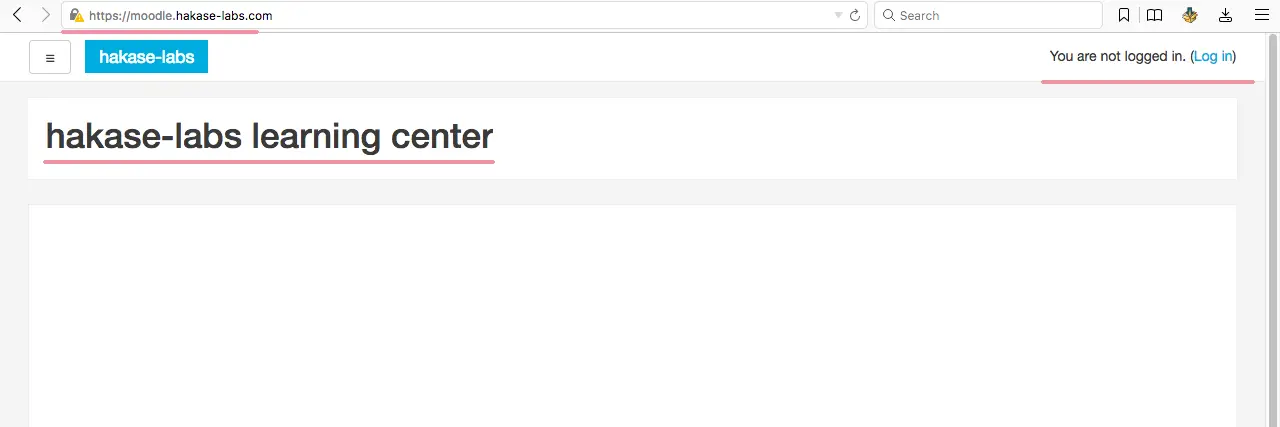
Task: Toggle the Moodle side navigation drawer button
Action: (50, 57)
